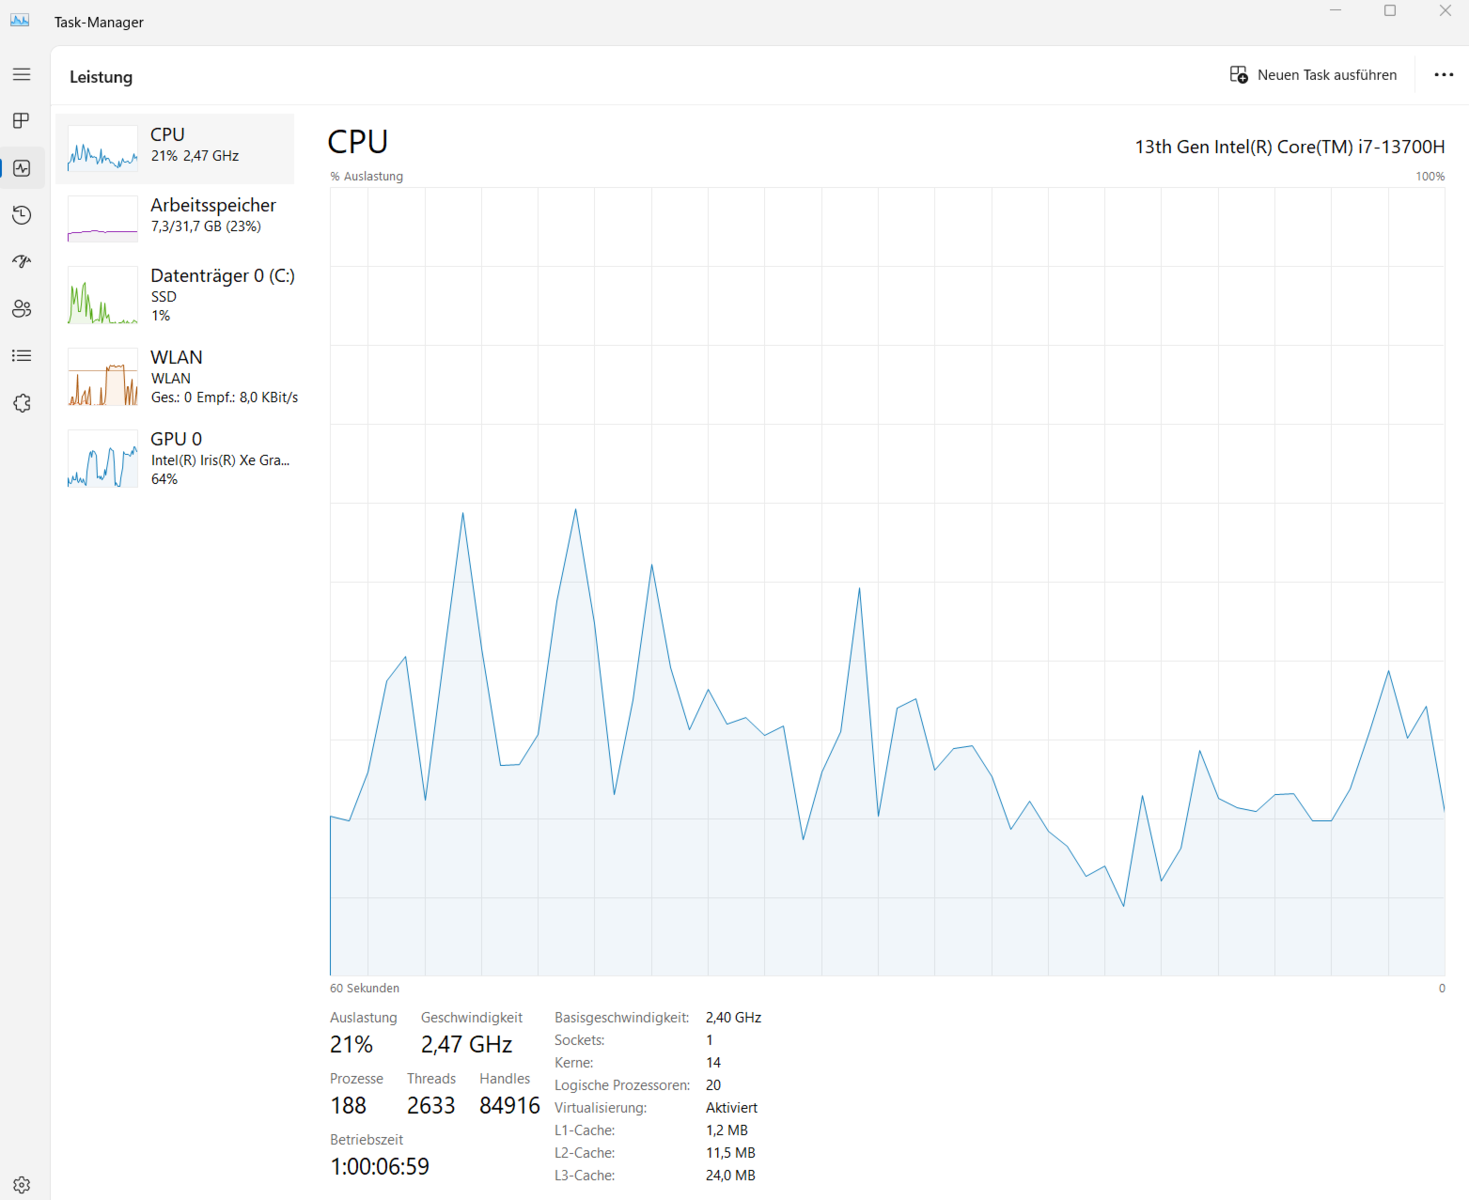Click the L3-Cache value '24,0 MB'
Image resolution: width=1469 pixels, height=1200 pixels.
(731, 1176)
